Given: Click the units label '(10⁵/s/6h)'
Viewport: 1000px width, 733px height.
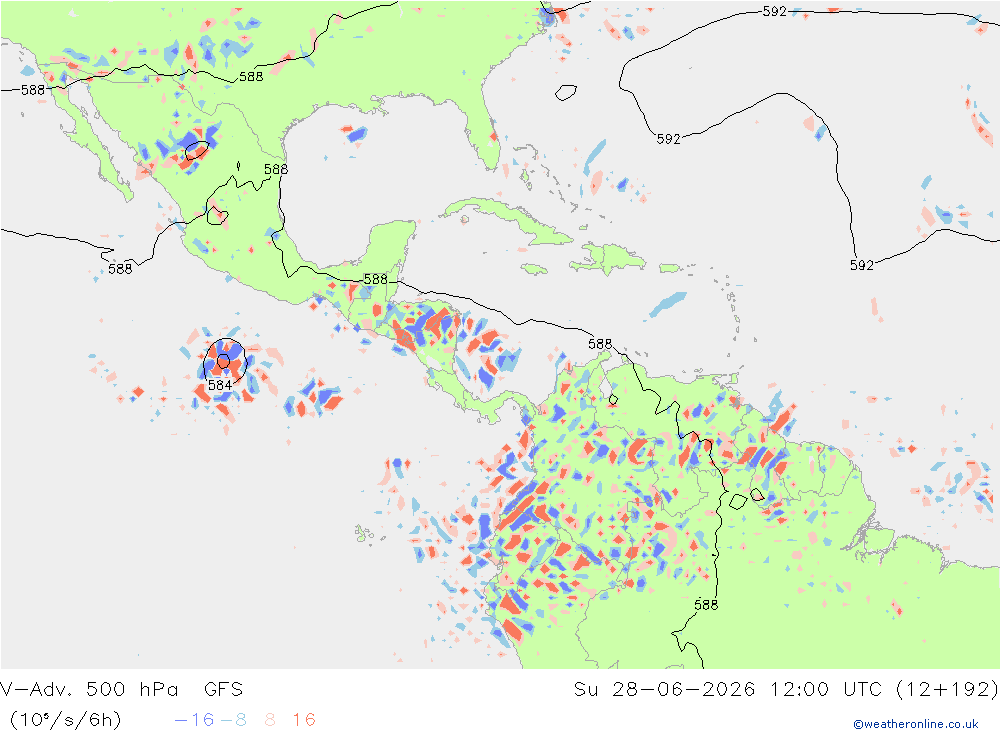Looking at the screenshot, I should point(66,720).
